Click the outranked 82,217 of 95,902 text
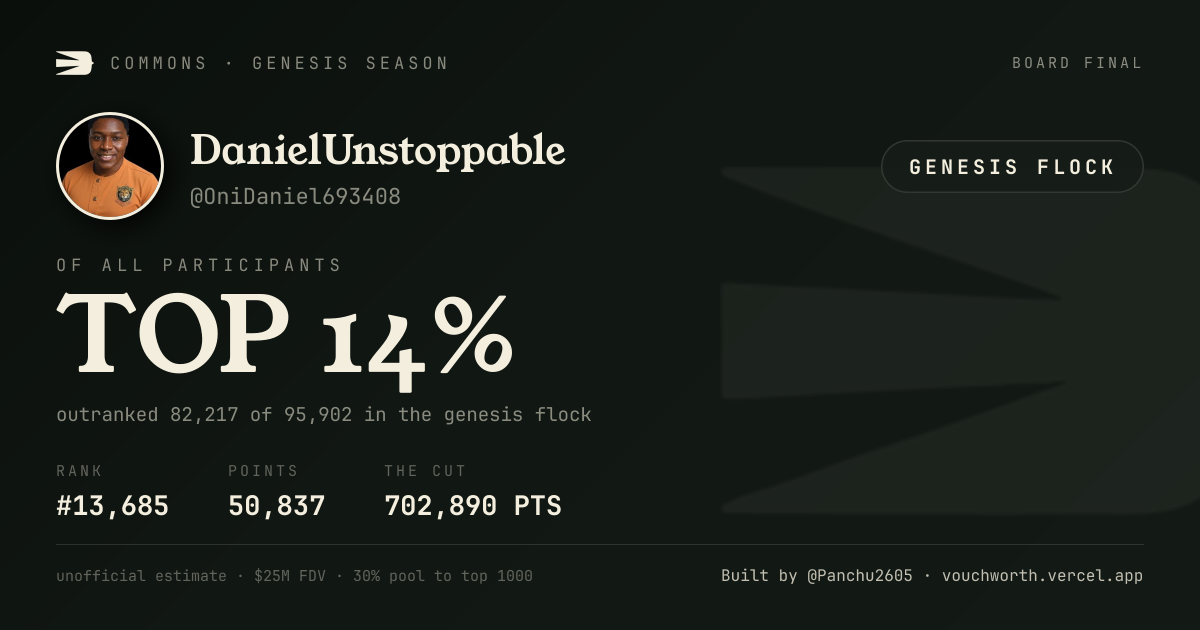Image resolution: width=1200 pixels, height=630 pixels. (x=204, y=414)
